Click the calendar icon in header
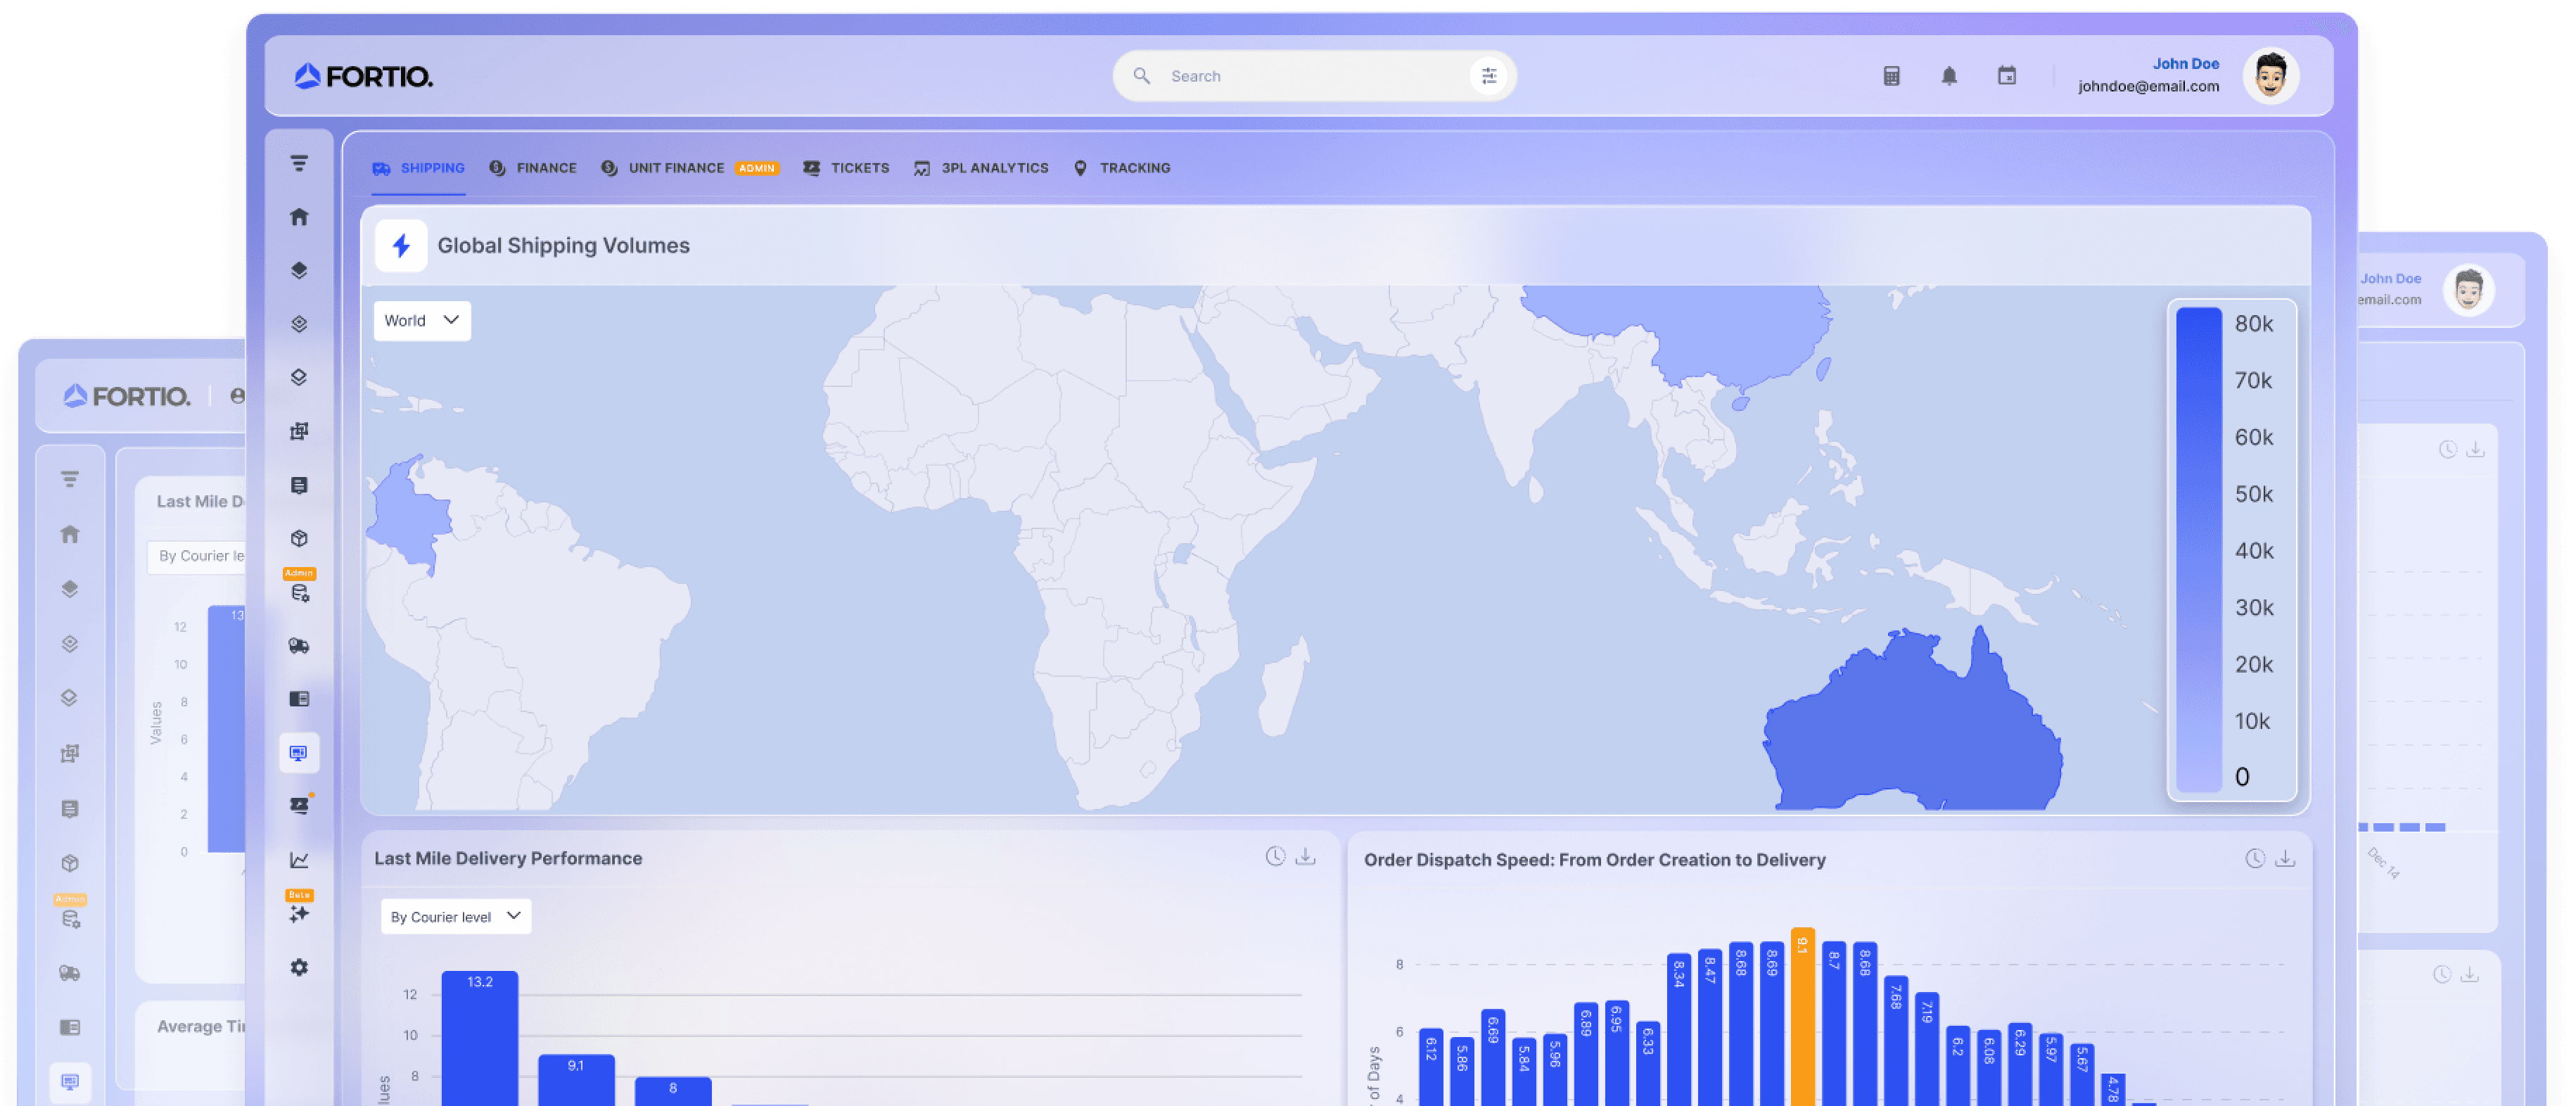This screenshot has width=2576, height=1106. [x=2007, y=76]
